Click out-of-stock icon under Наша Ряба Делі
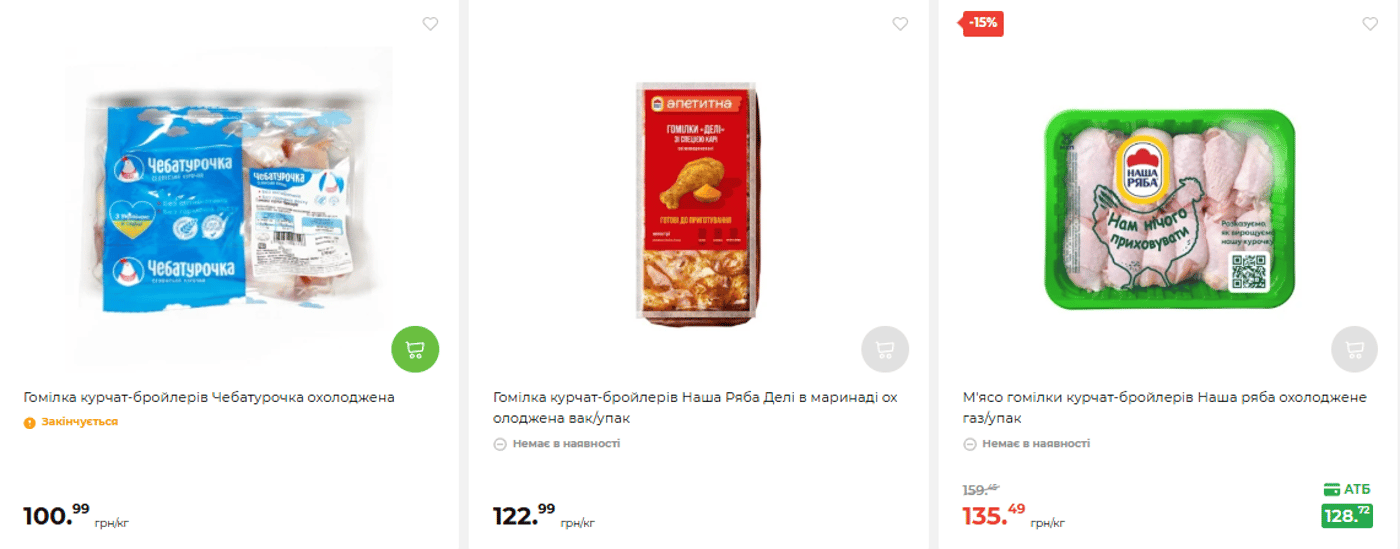Screen dimensions: 1400x549 [x=500, y=443]
